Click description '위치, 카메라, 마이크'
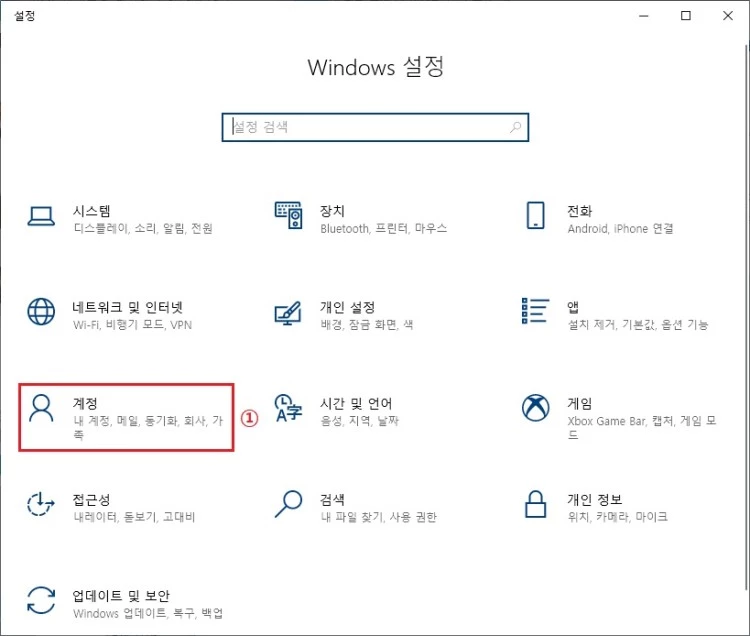 coord(618,517)
